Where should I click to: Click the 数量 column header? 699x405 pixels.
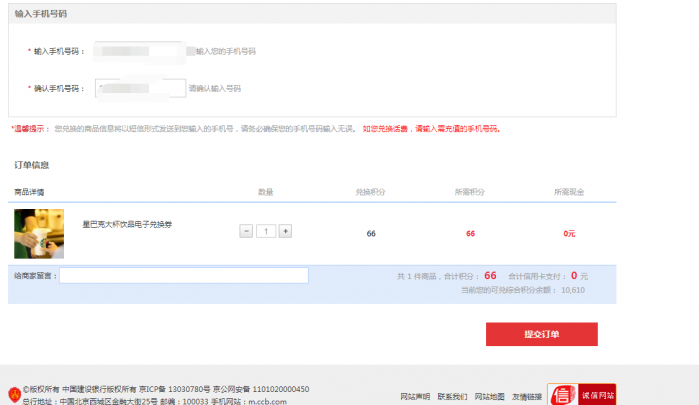pos(266,192)
